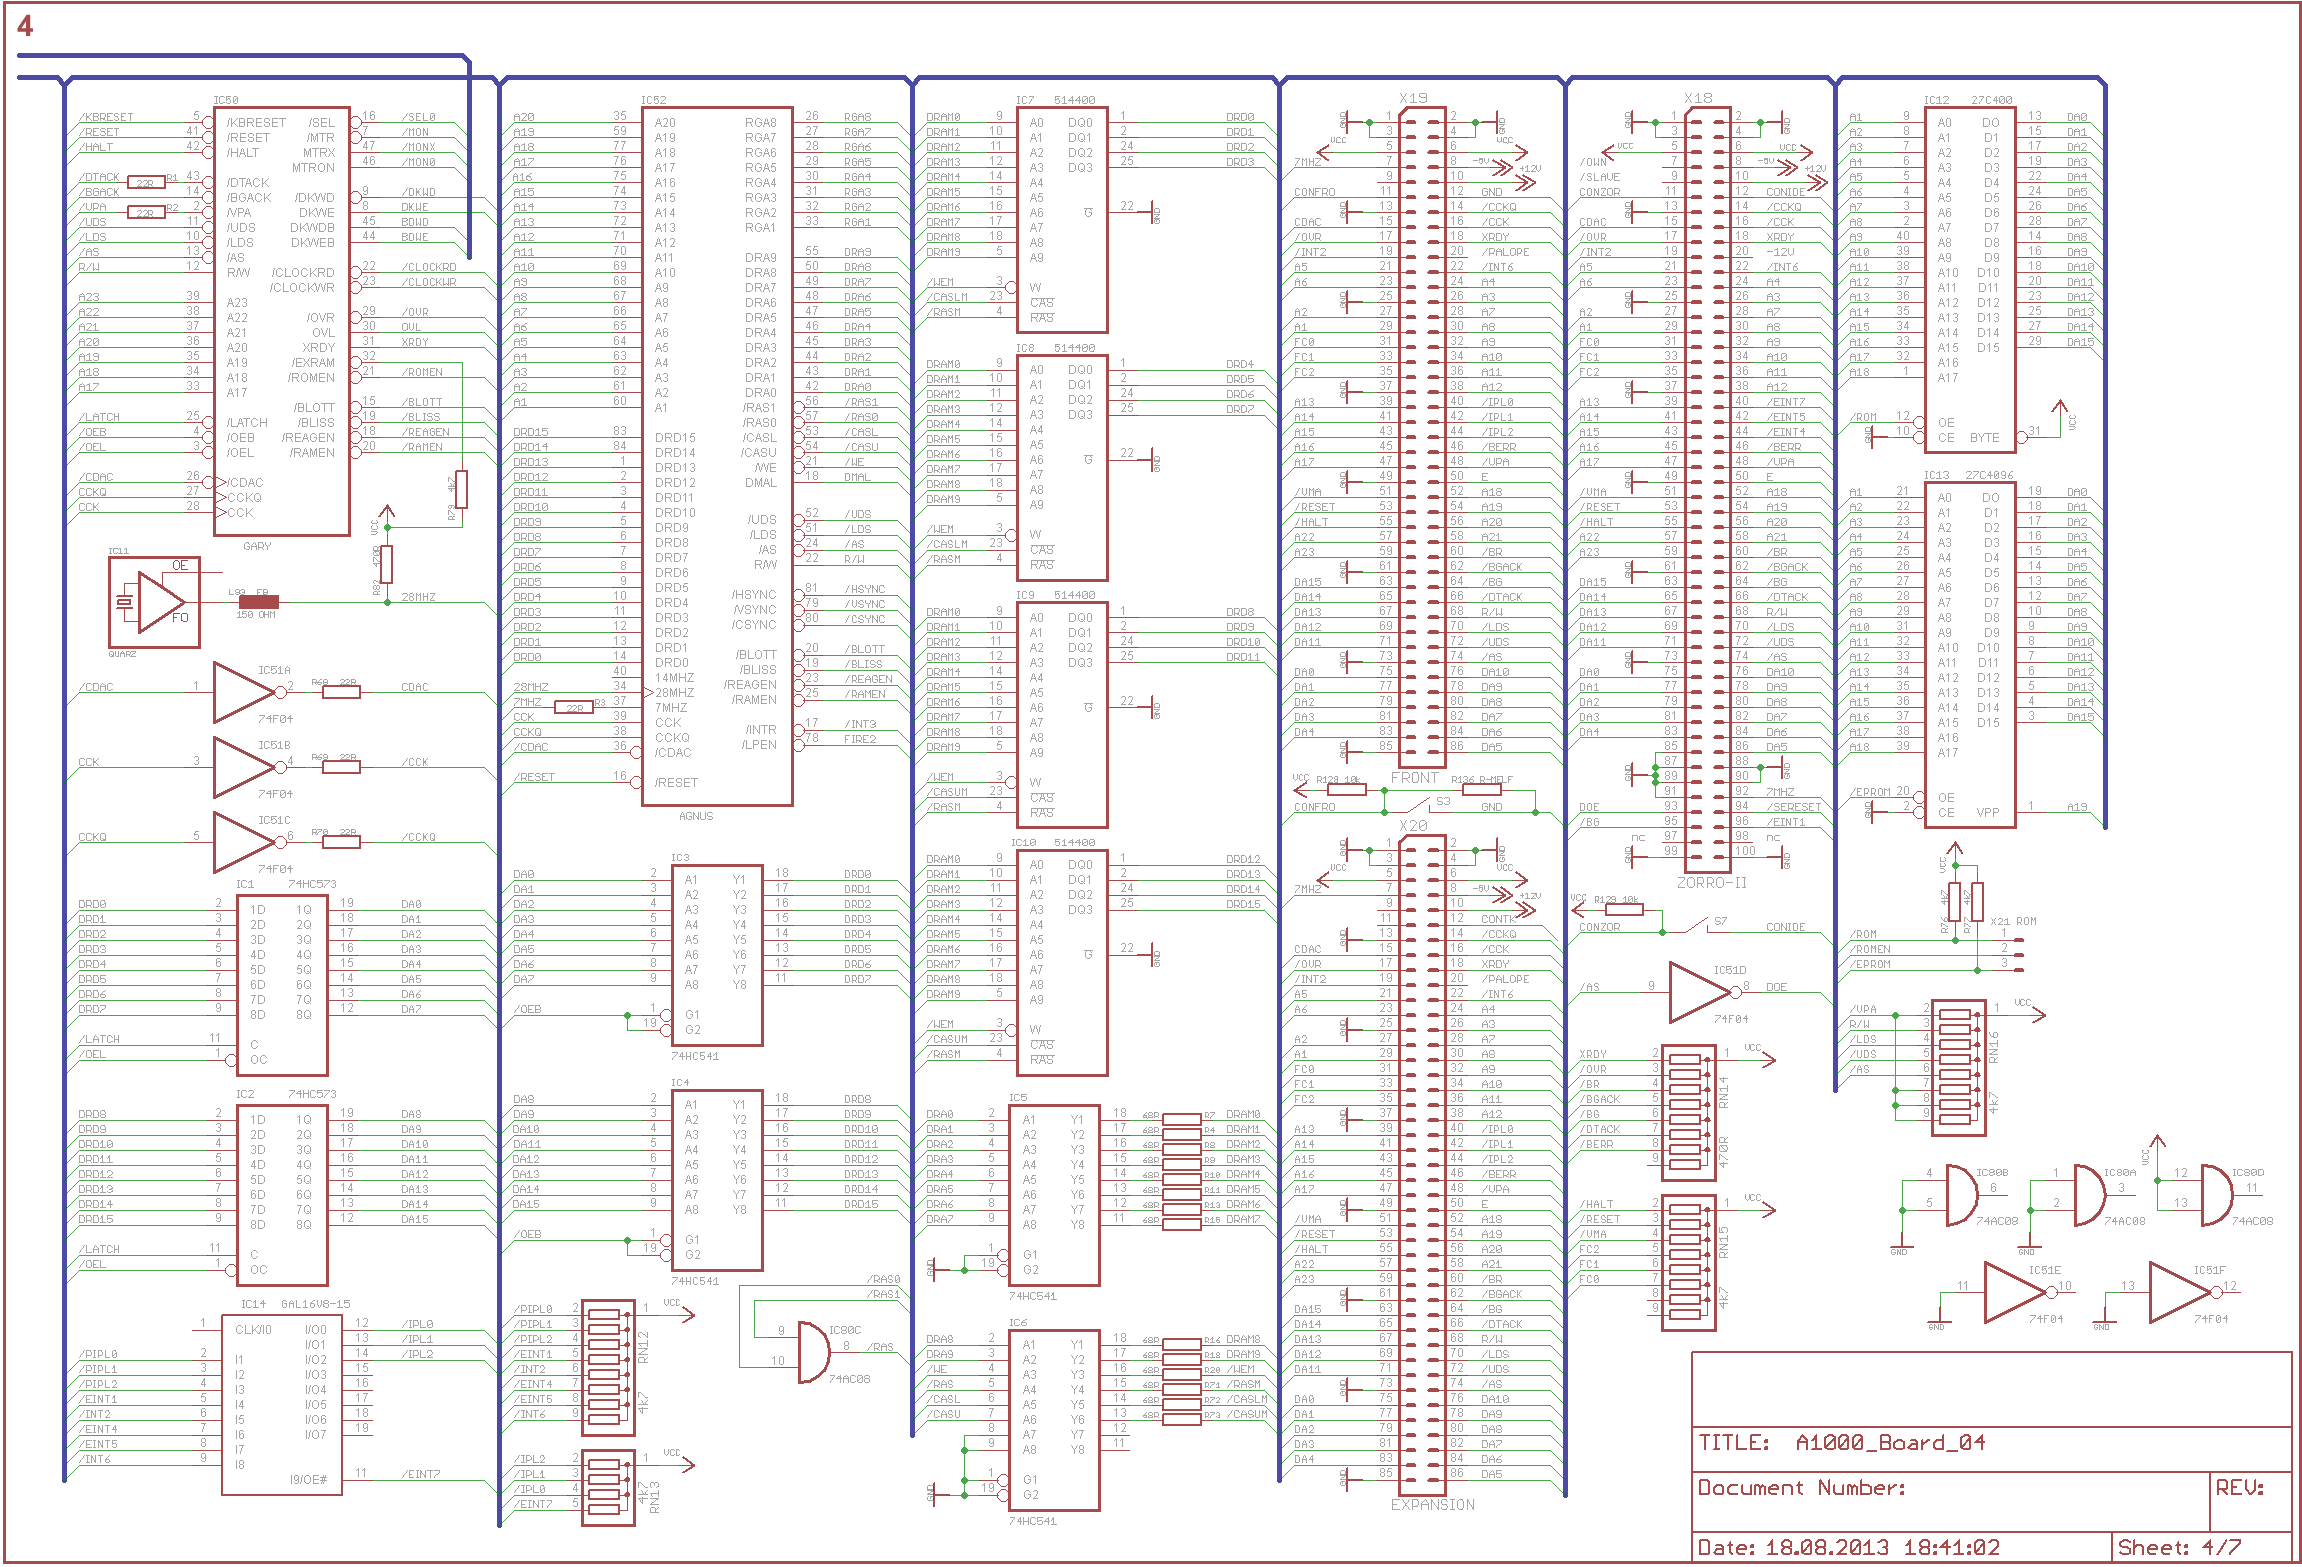Screen dimensions: 2302x1567
Task: Select the "Date: 18.08.2013 18:41:02" text
Action: (1848, 1547)
